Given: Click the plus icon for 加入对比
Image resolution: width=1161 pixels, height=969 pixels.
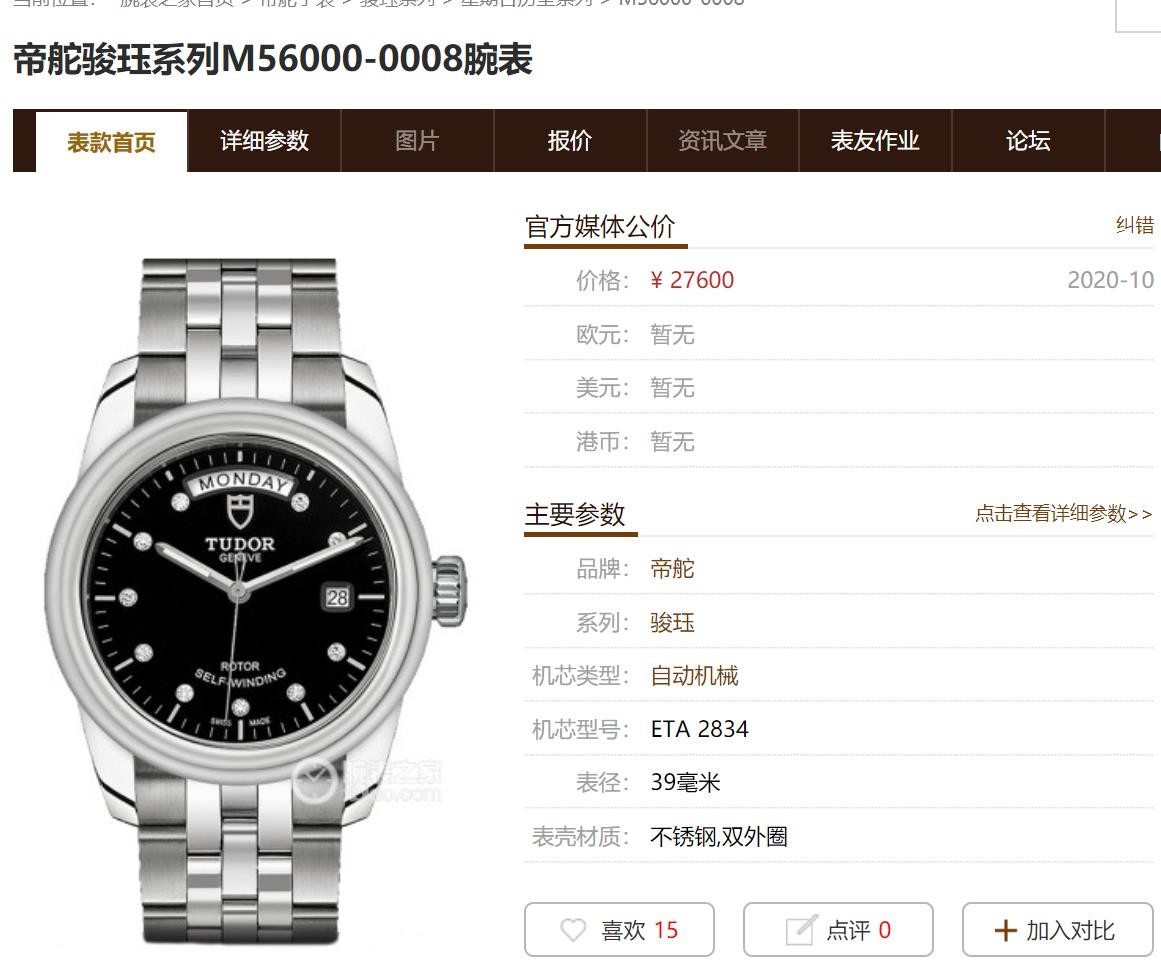Looking at the screenshot, I should tap(1006, 931).
